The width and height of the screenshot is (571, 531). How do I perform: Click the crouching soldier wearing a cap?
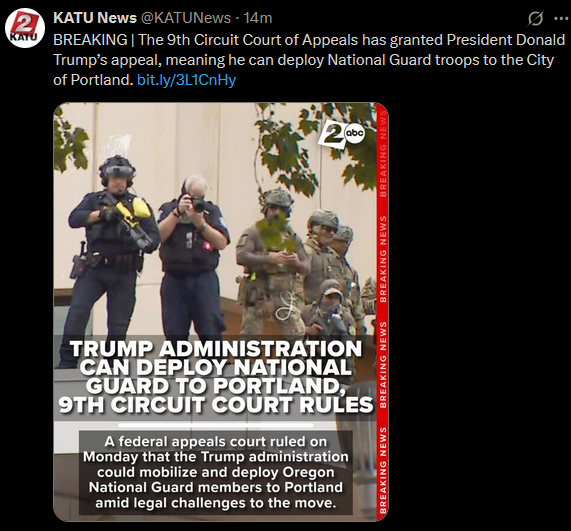click(328, 310)
